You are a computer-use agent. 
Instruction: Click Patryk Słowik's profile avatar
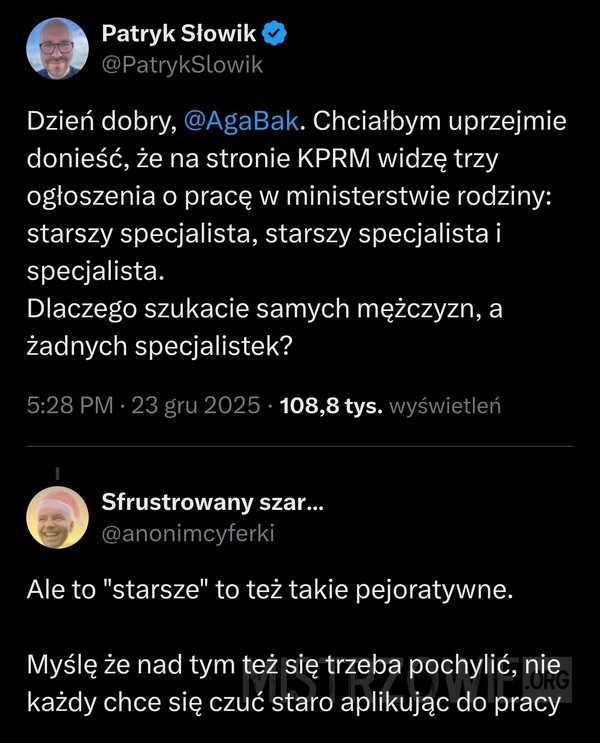coord(60,48)
